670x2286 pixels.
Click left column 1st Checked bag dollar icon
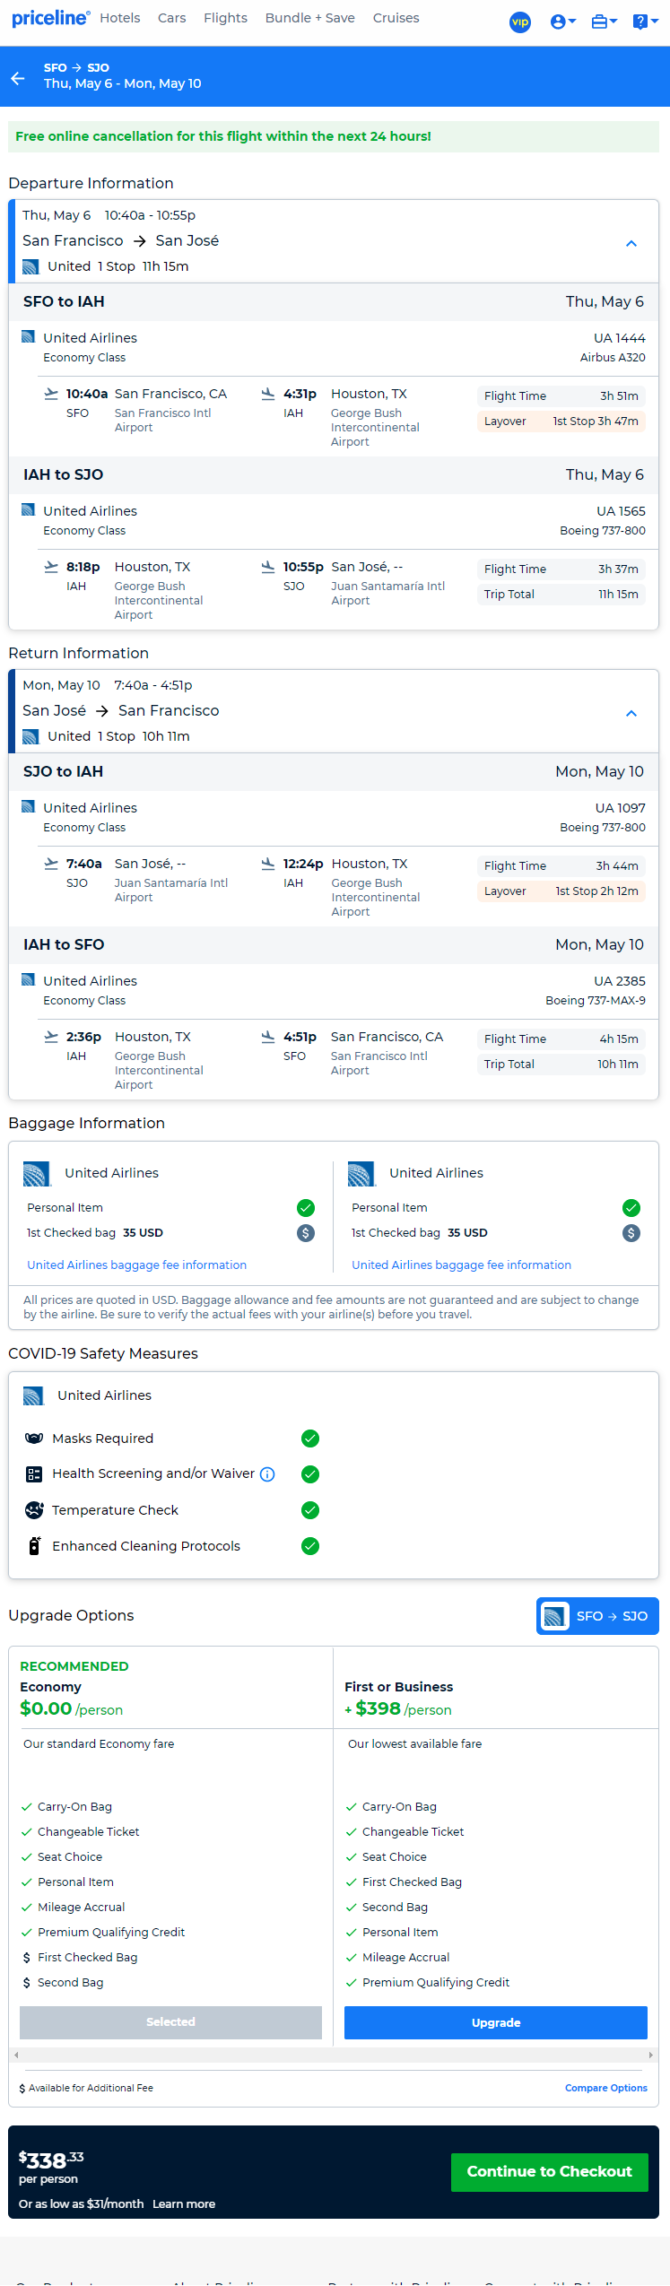click(x=306, y=1233)
